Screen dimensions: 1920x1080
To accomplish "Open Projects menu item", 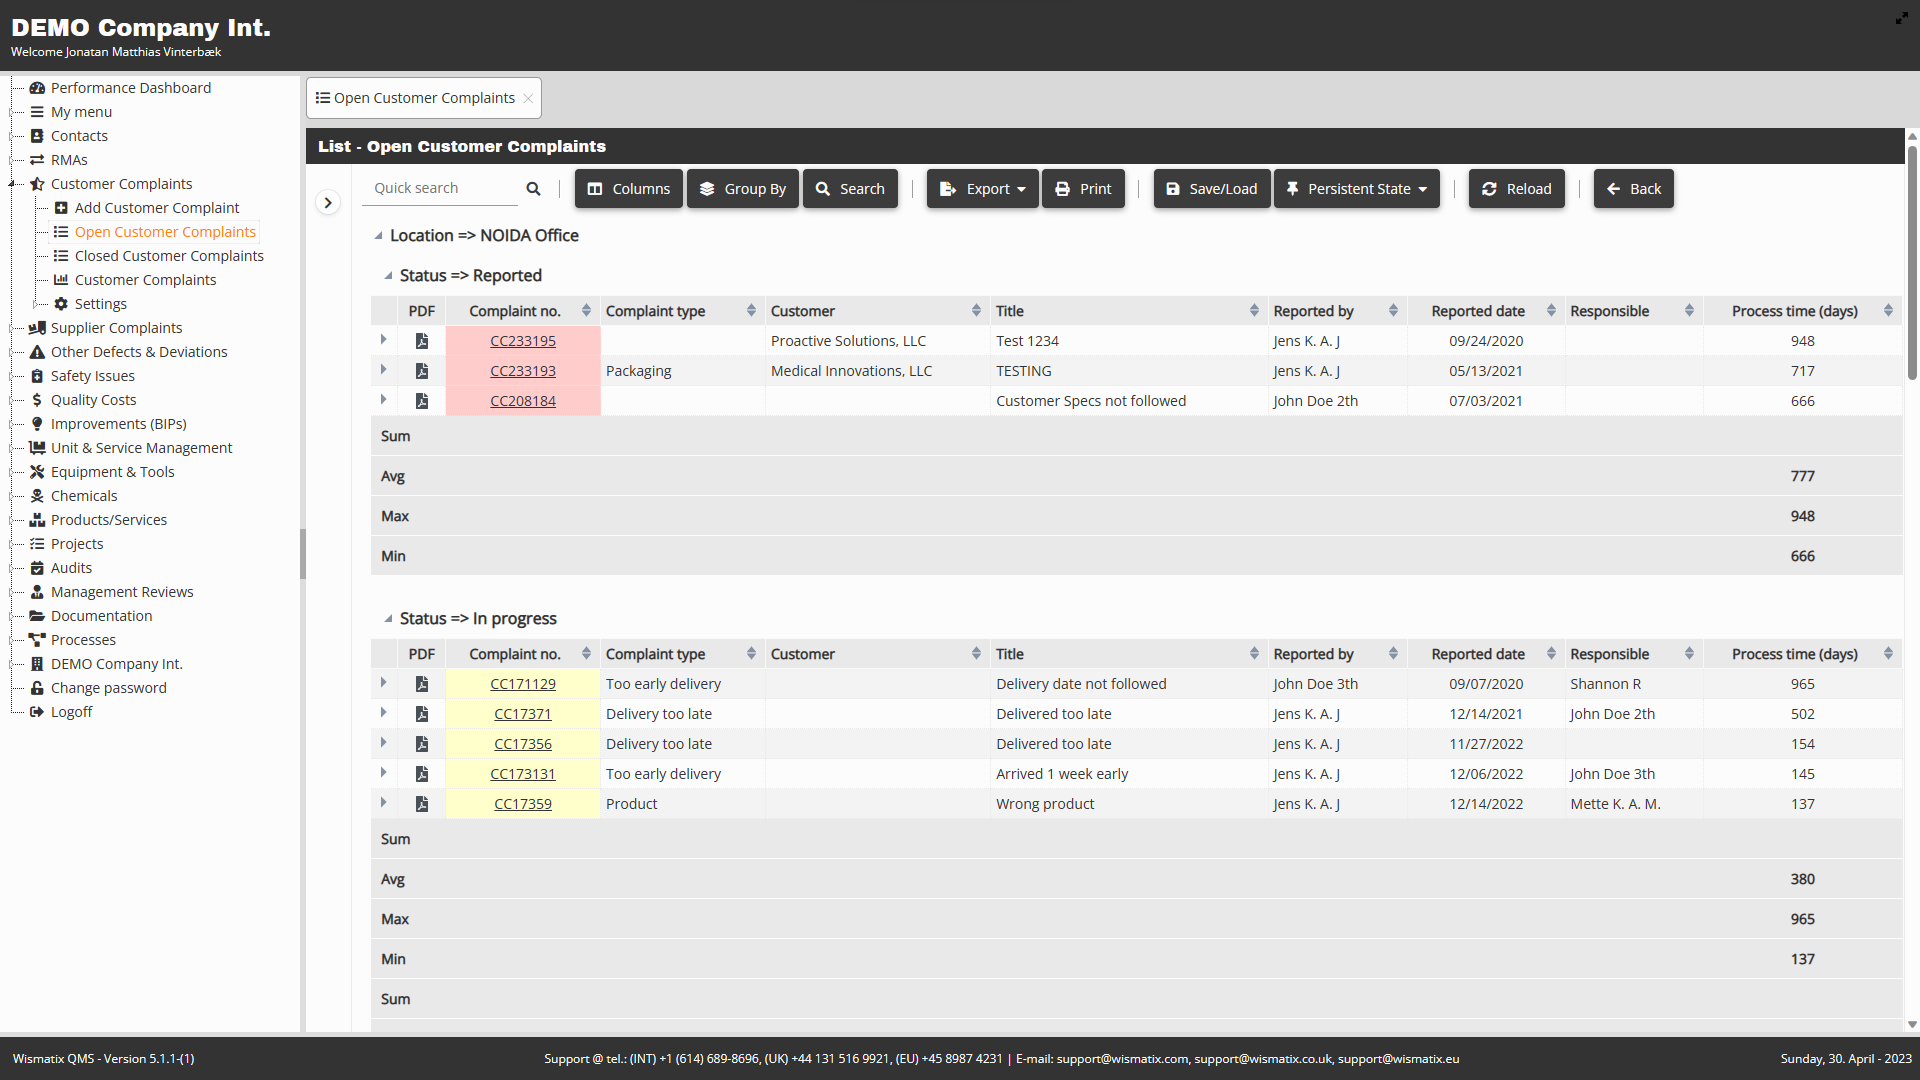I will (77, 544).
